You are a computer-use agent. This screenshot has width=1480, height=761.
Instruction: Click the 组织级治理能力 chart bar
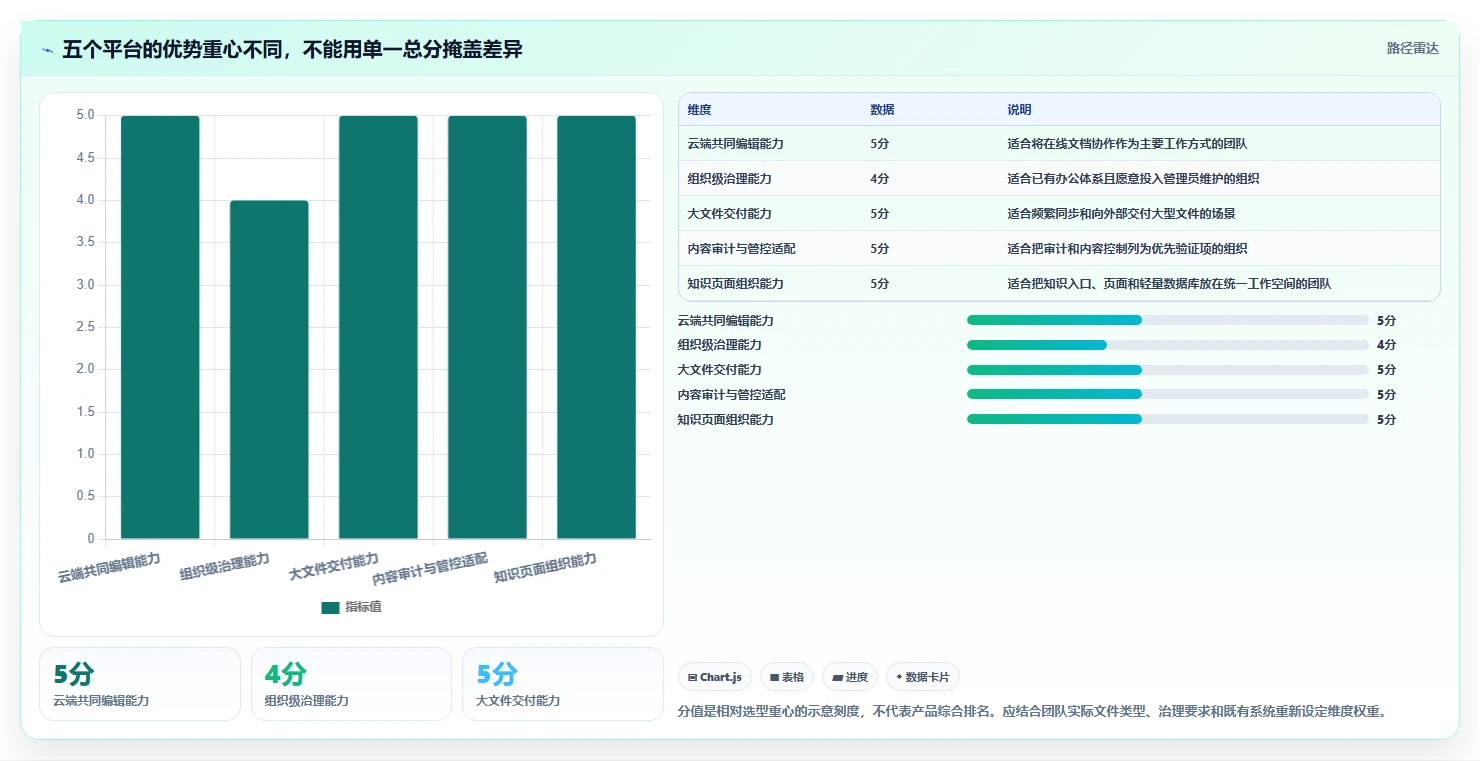click(x=269, y=370)
